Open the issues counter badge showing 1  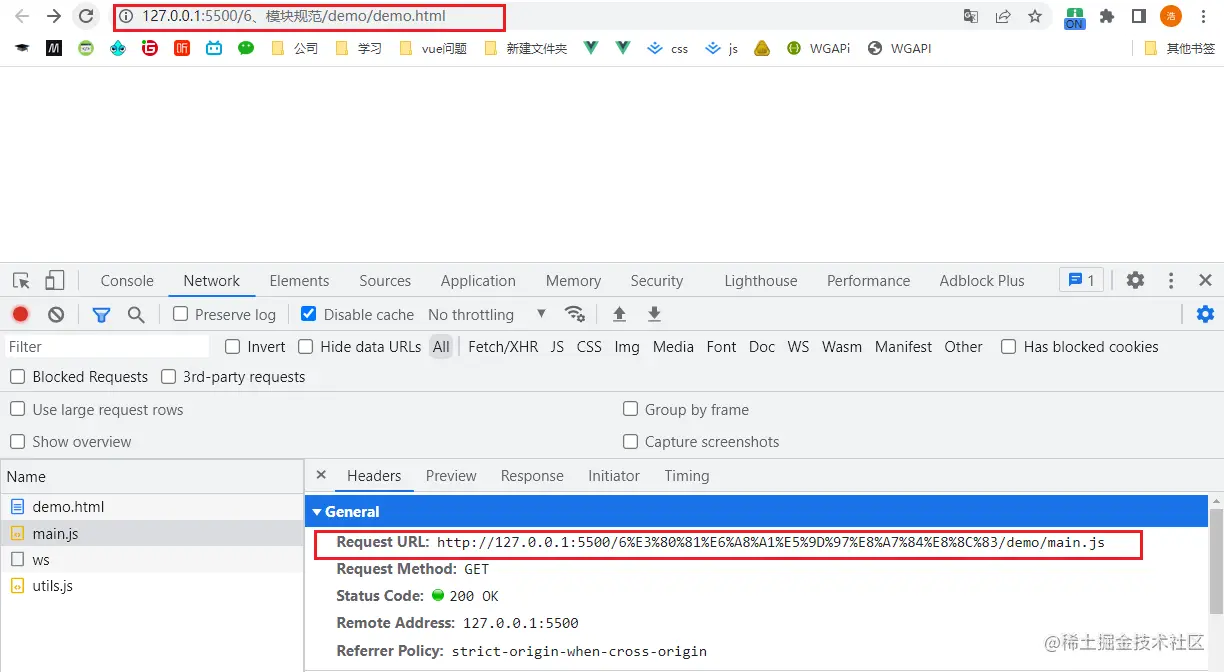[x=1082, y=280]
